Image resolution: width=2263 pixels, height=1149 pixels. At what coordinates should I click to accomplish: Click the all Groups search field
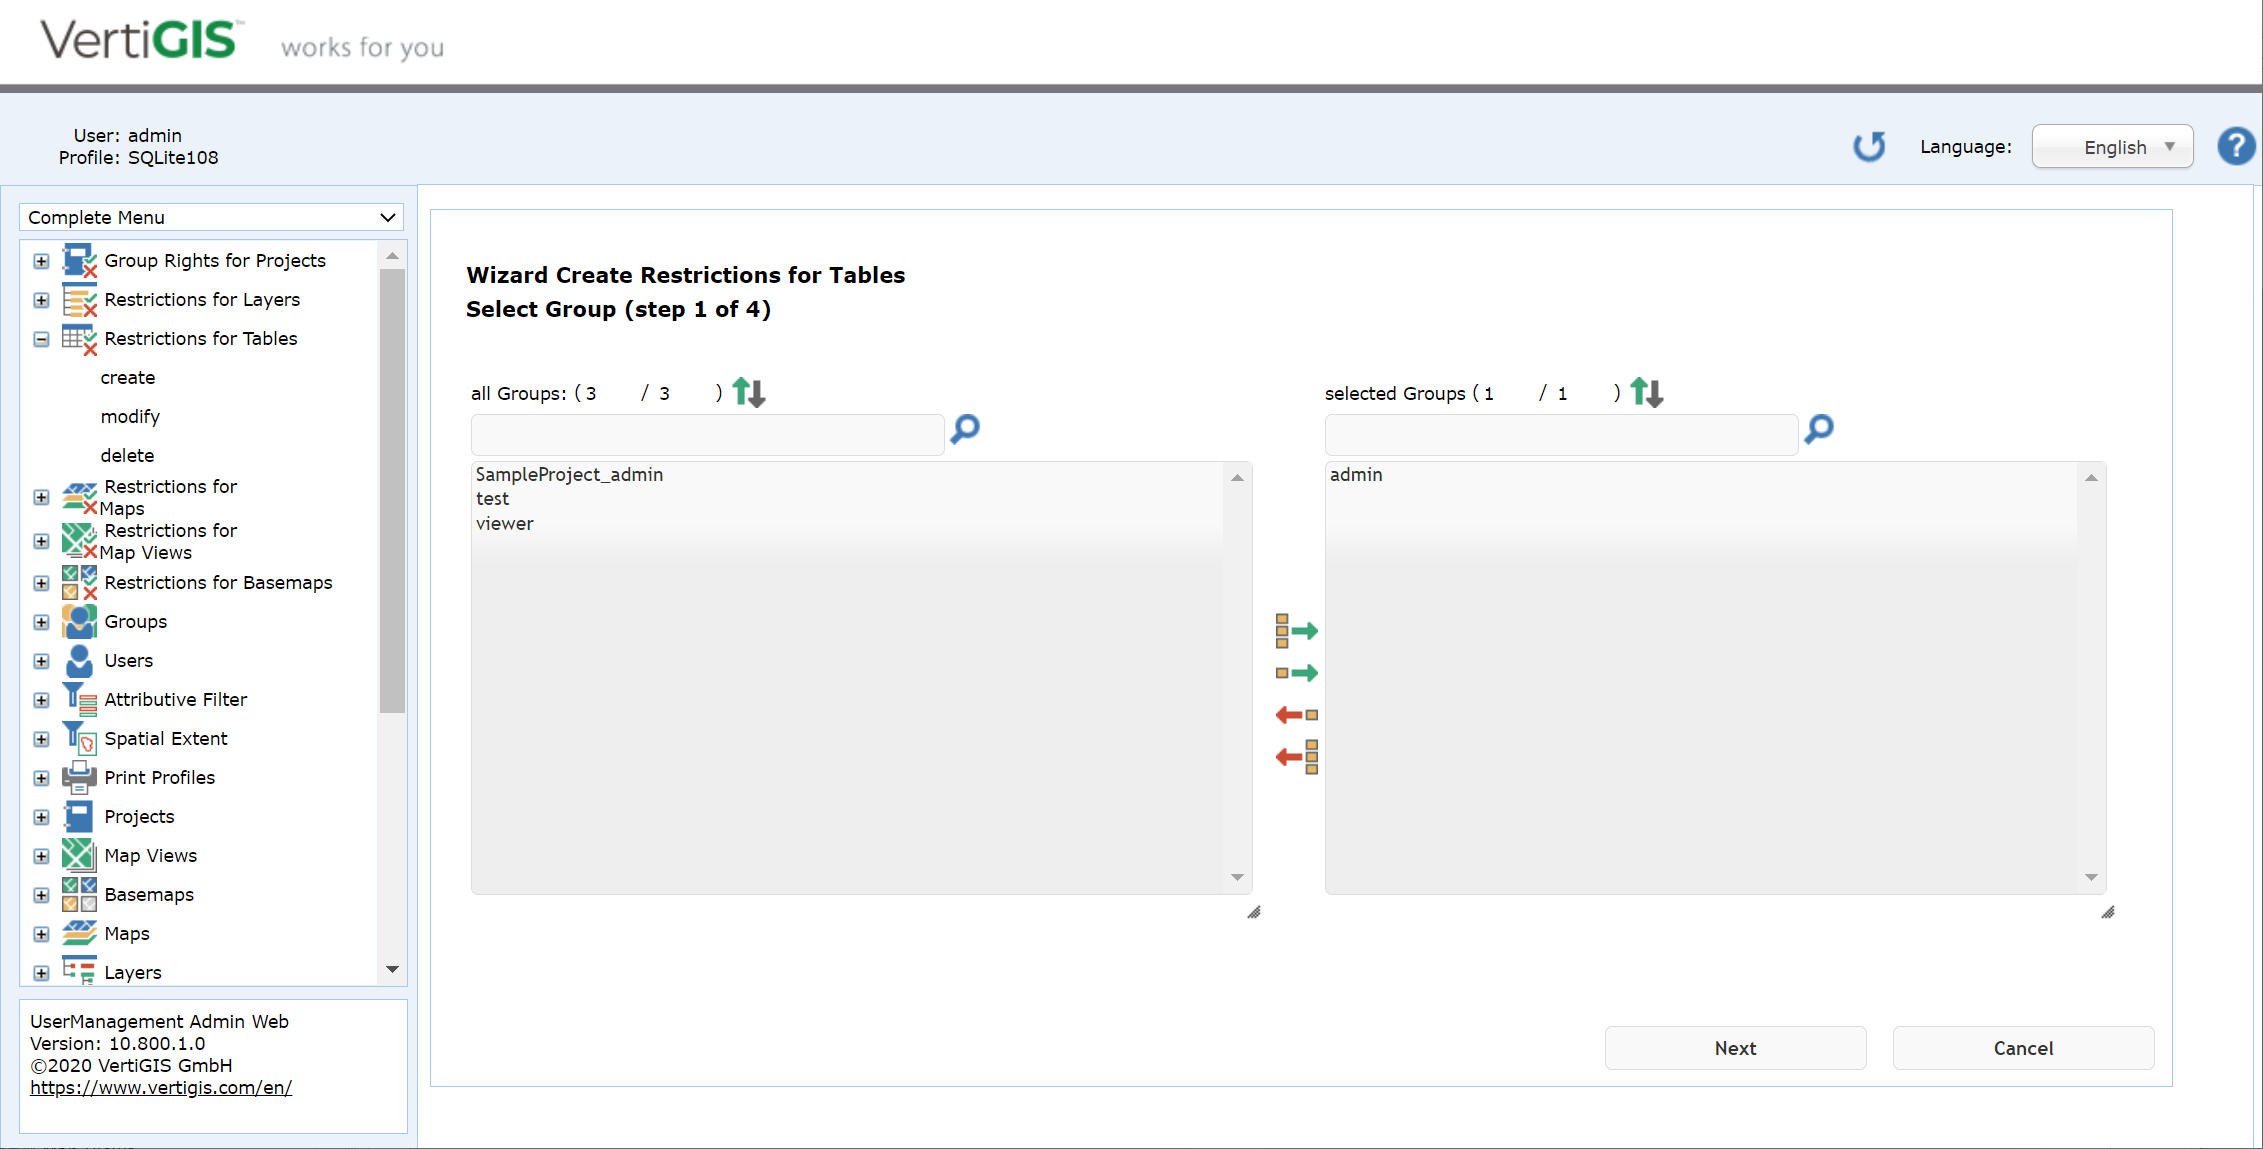click(706, 434)
